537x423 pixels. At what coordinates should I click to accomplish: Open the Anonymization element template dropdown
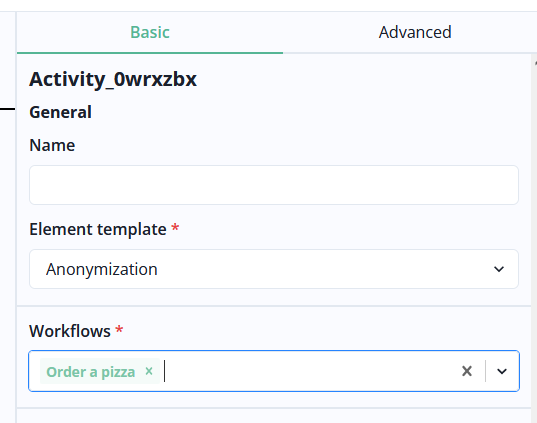[274, 269]
